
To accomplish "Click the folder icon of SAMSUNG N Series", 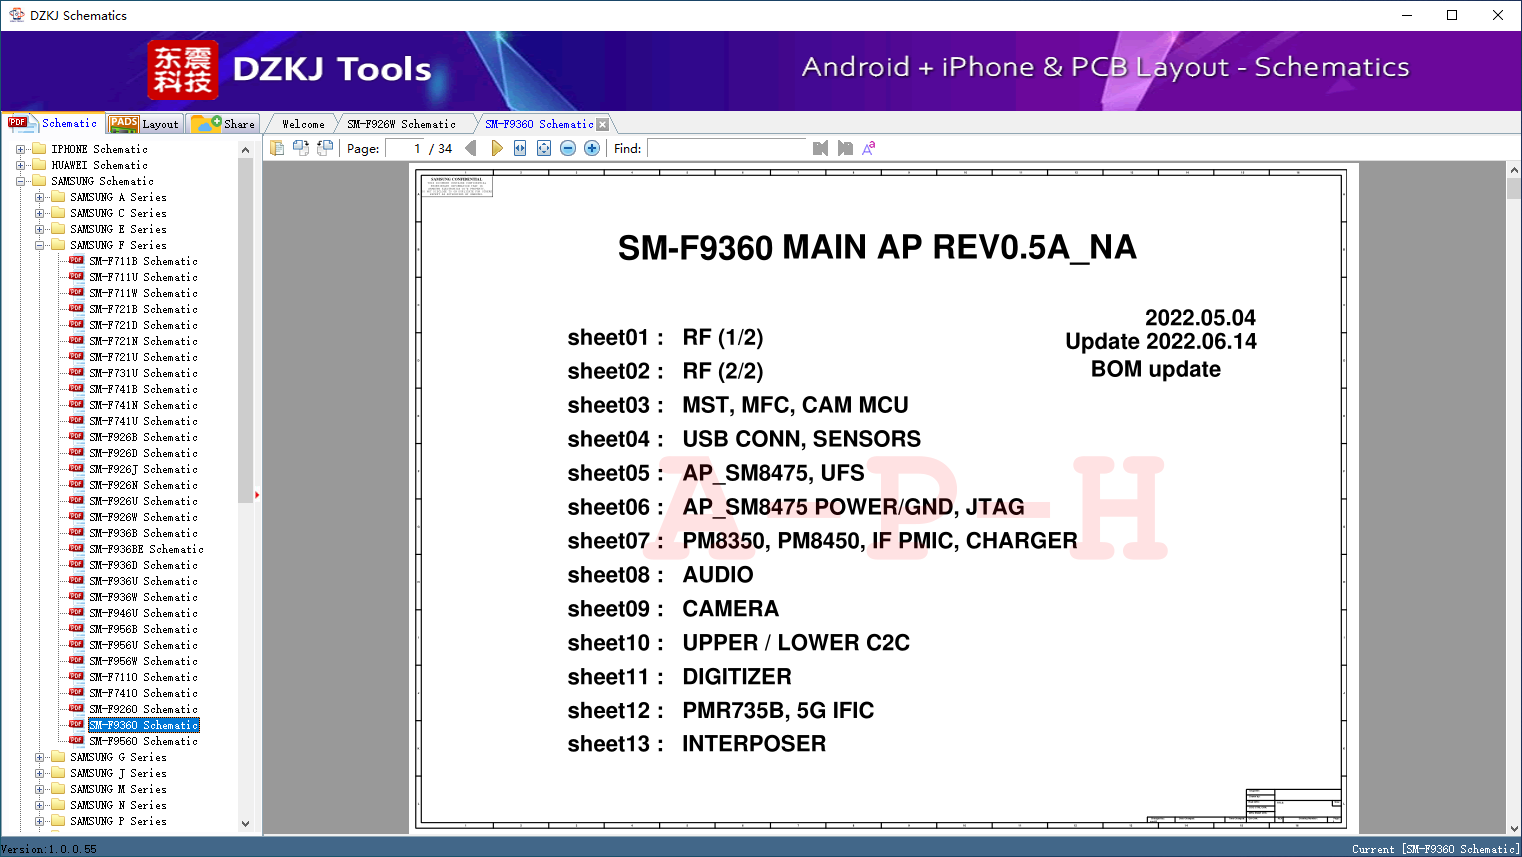I will (x=58, y=805).
